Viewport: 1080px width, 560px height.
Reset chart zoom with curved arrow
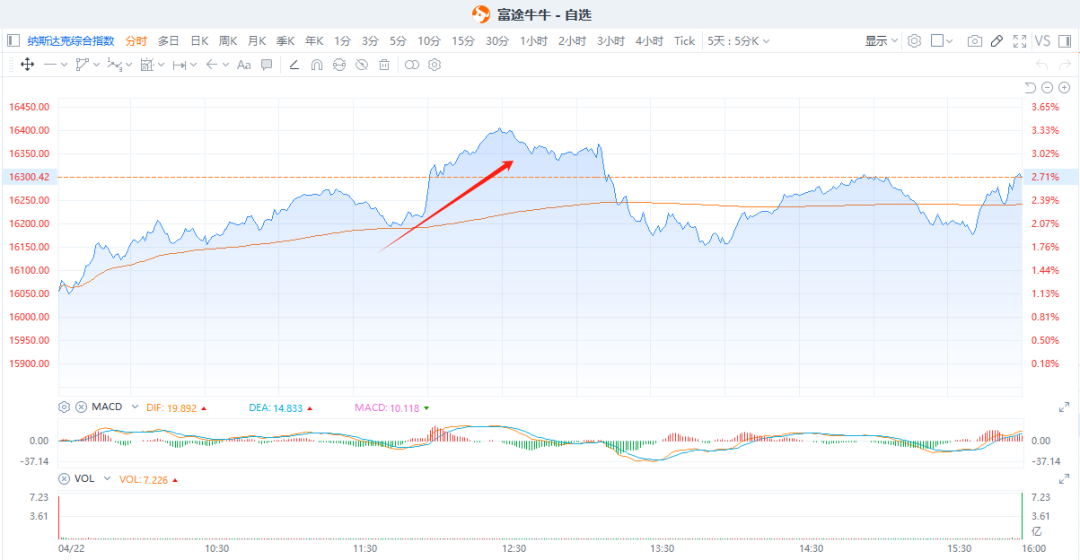click(x=1030, y=87)
